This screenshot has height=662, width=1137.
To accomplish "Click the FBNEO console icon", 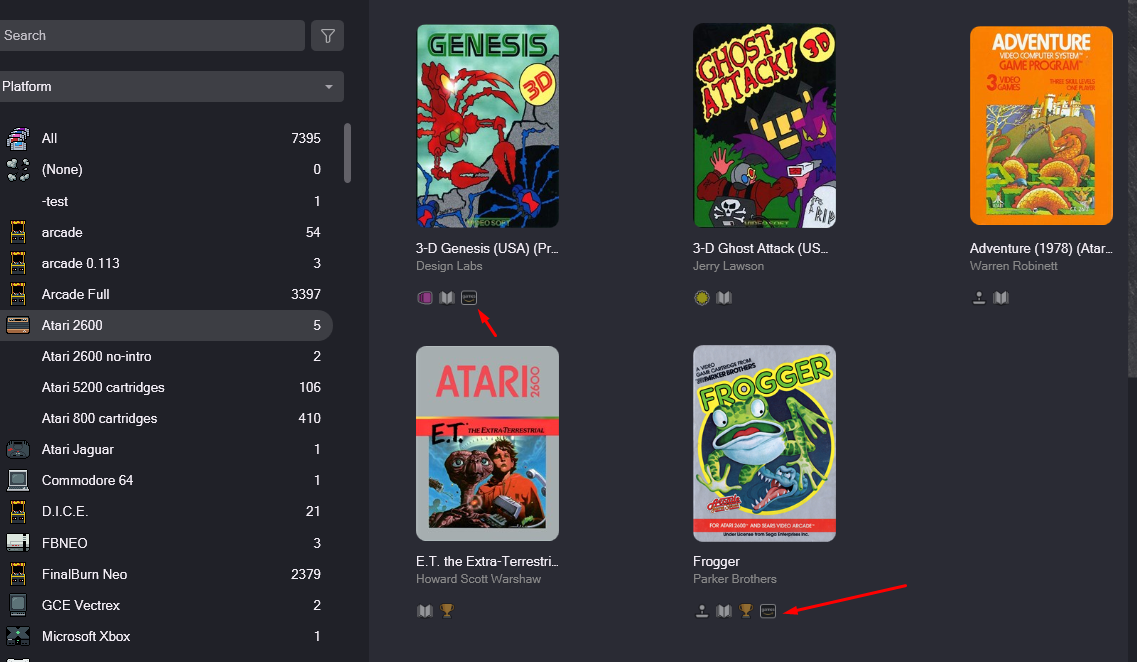I will (18, 543).
